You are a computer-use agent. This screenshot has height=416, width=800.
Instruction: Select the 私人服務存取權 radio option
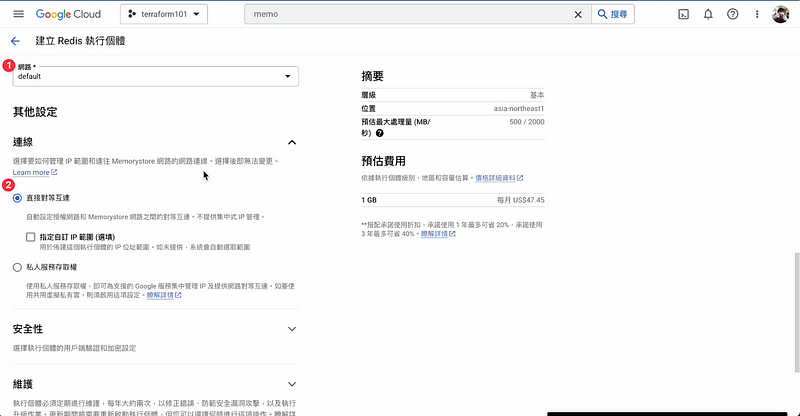click(17, 267)
